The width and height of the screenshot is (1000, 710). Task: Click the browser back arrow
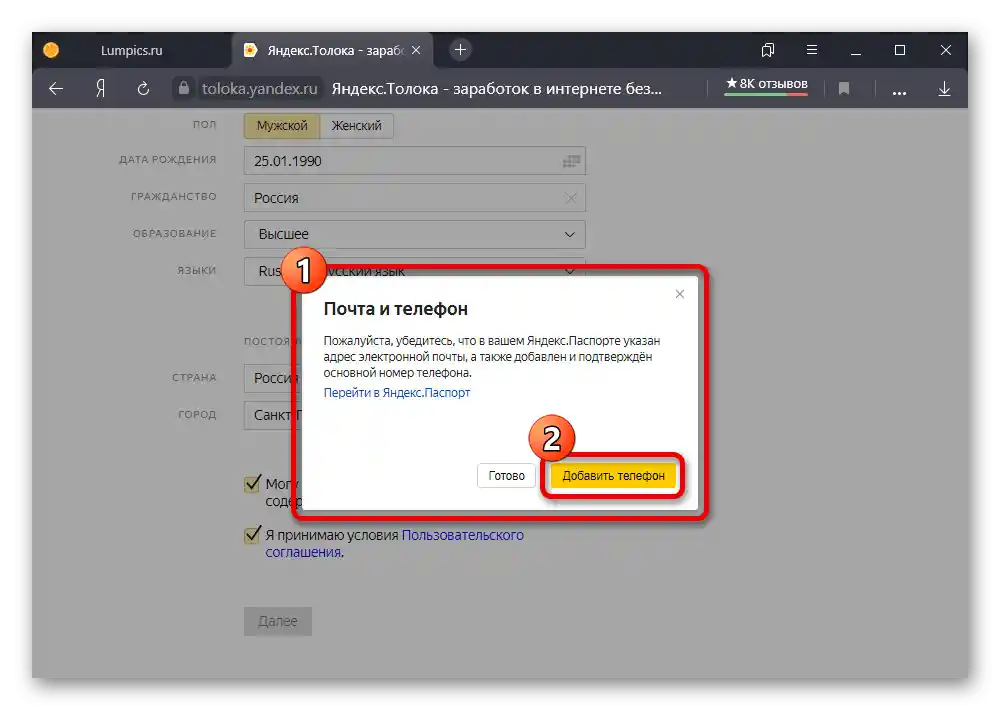(x=56, y=89)
